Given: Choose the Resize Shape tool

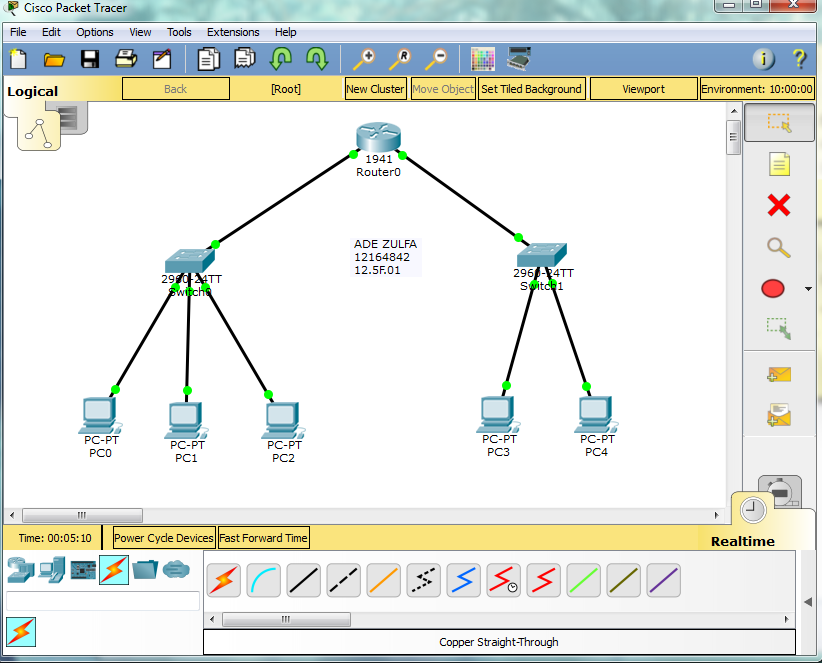Looking at the screenshot, I should pyautogui.click(x=778, y=328).
